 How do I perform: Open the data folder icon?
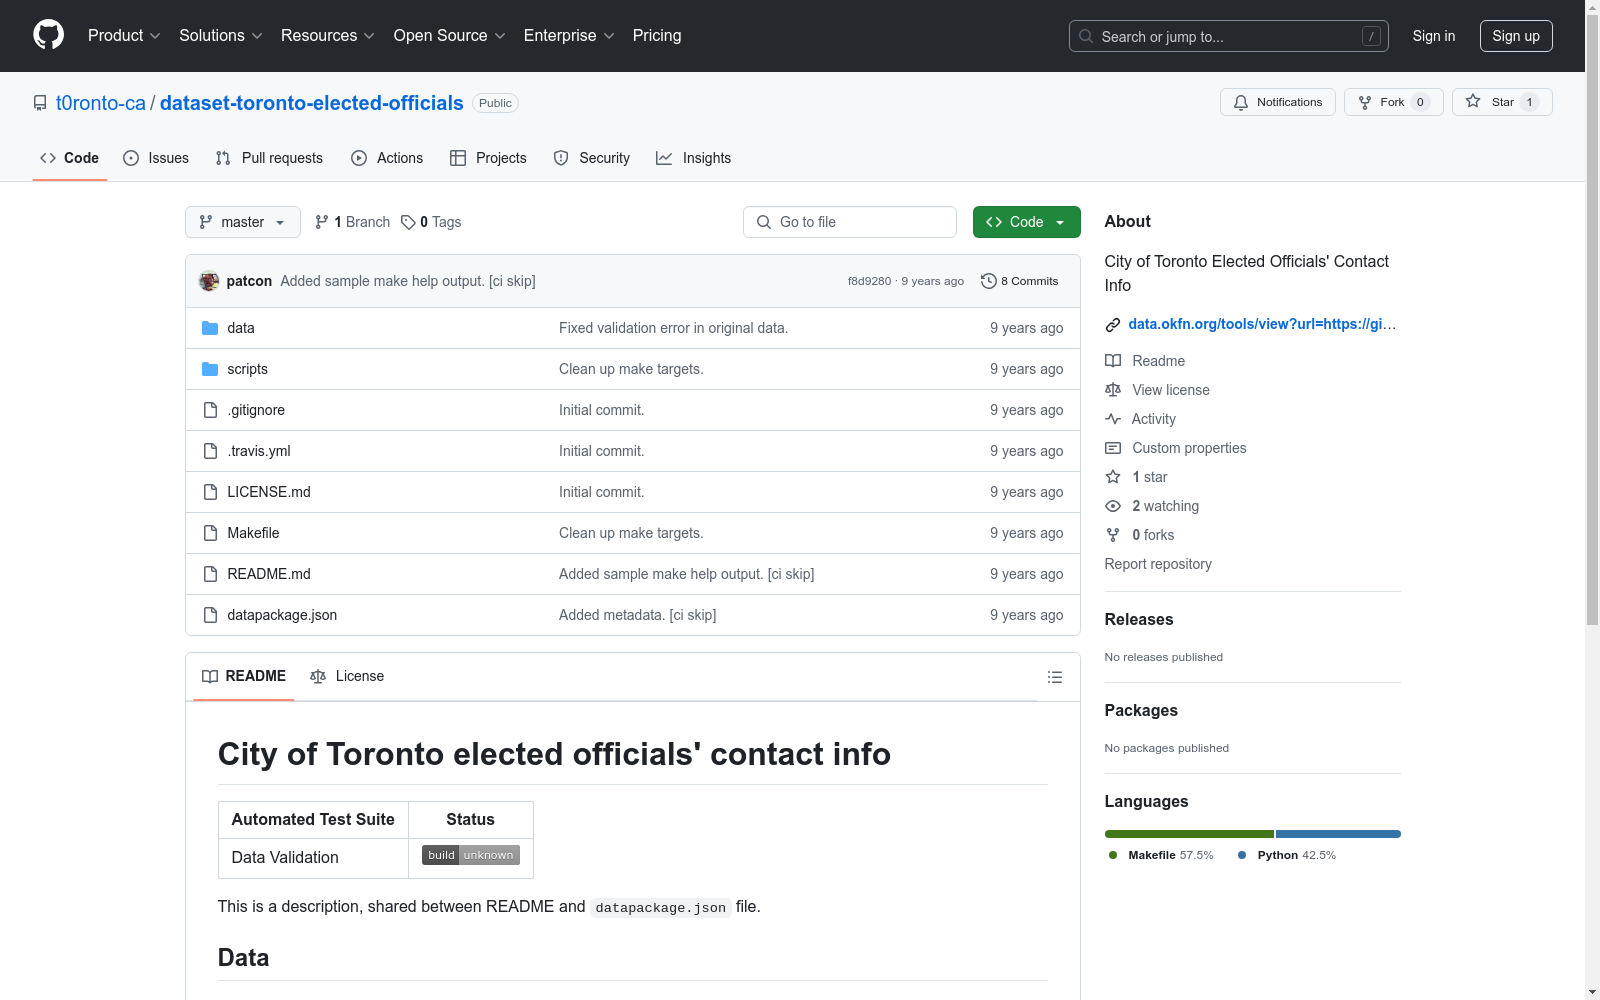pos(210,328)
